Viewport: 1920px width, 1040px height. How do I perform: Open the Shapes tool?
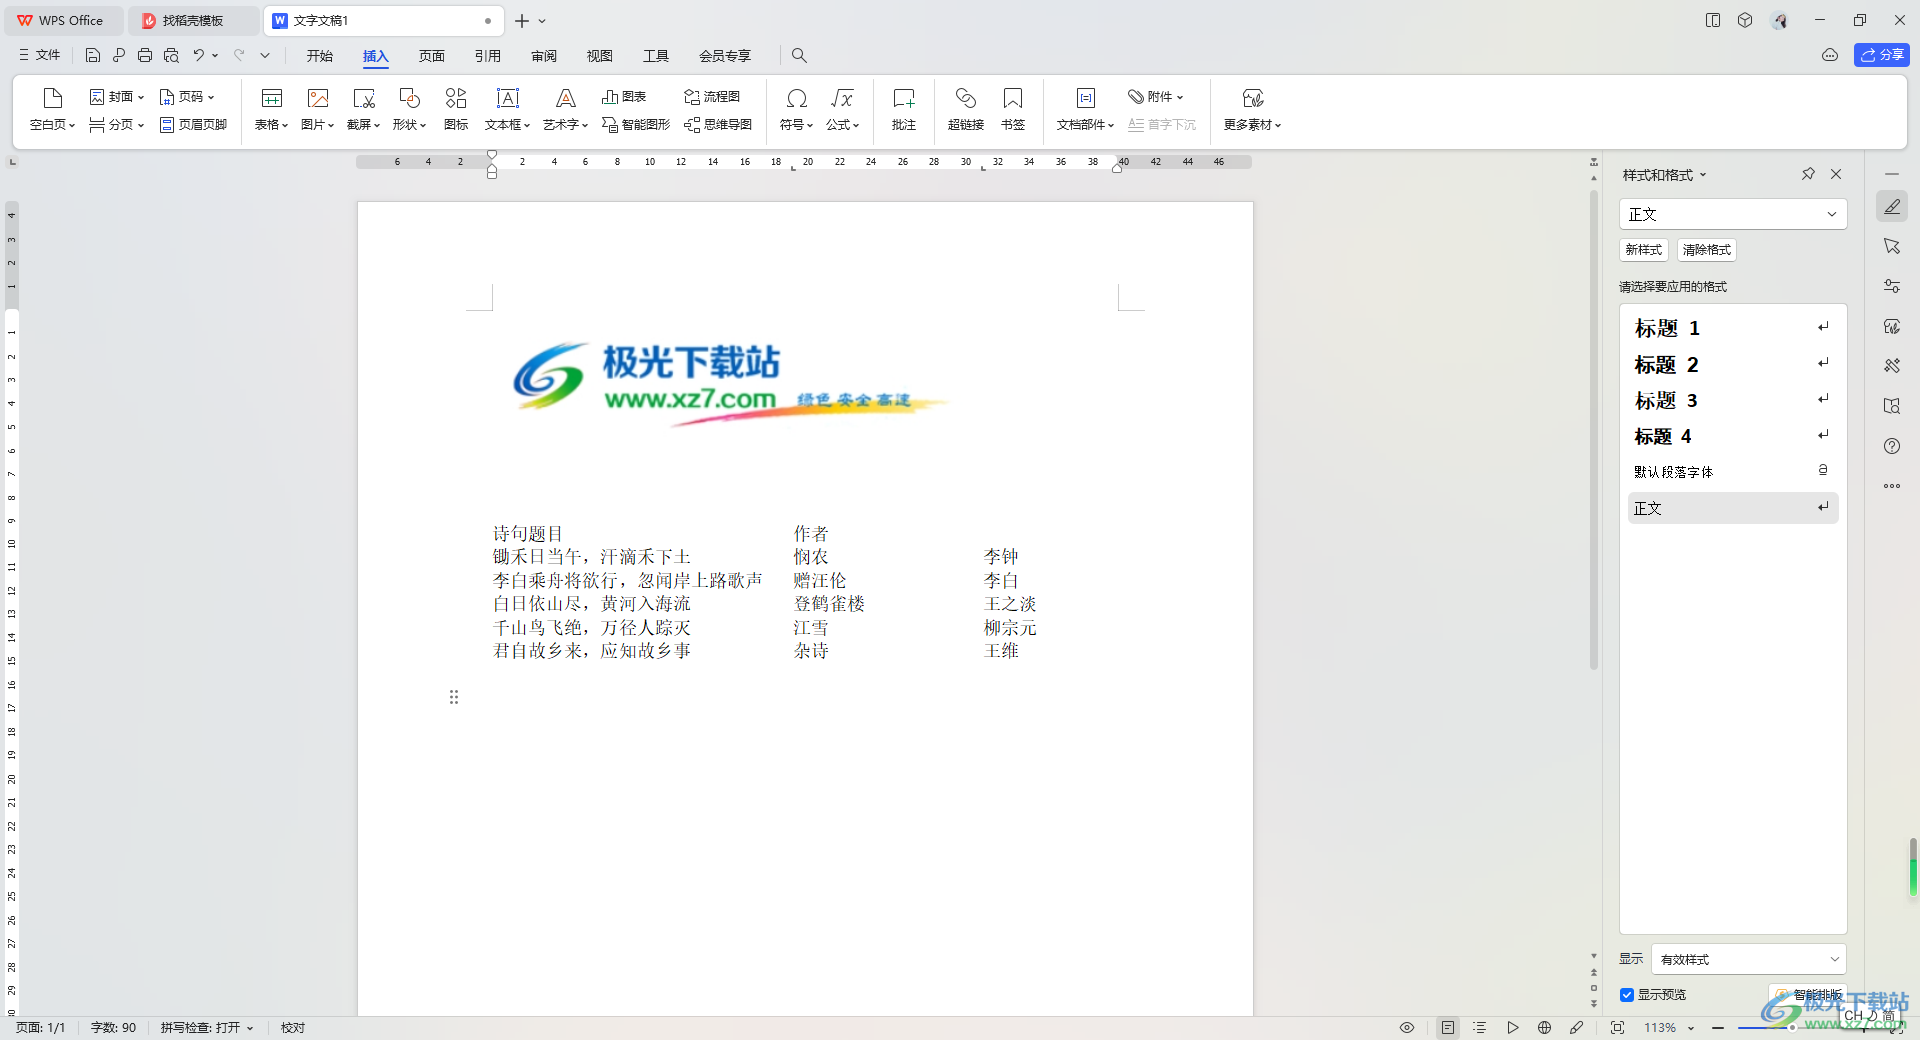coord(409,109)
